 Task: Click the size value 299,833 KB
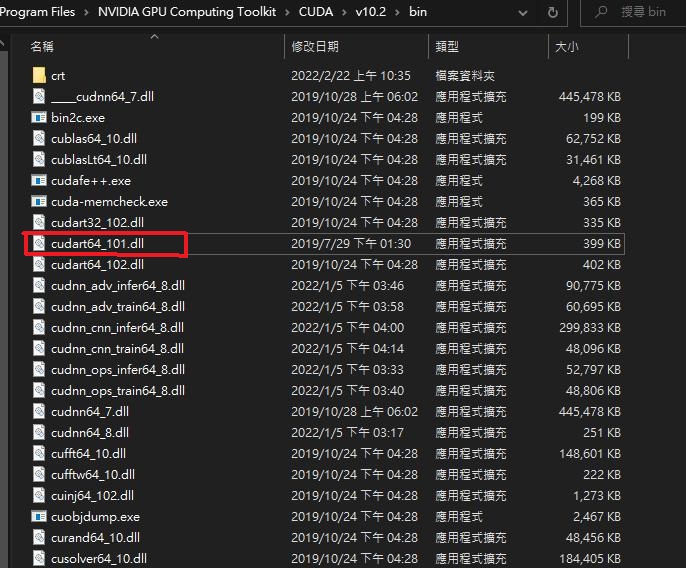tap(590, 327)
